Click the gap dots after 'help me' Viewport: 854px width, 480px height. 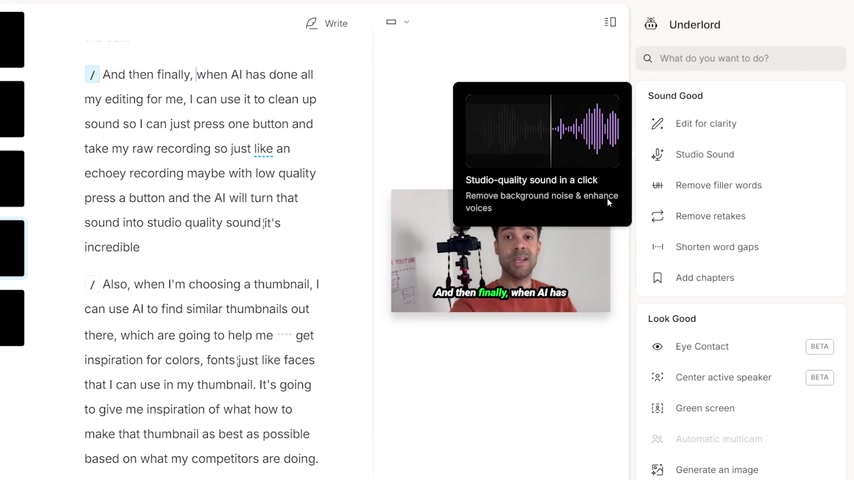[284, 335]
